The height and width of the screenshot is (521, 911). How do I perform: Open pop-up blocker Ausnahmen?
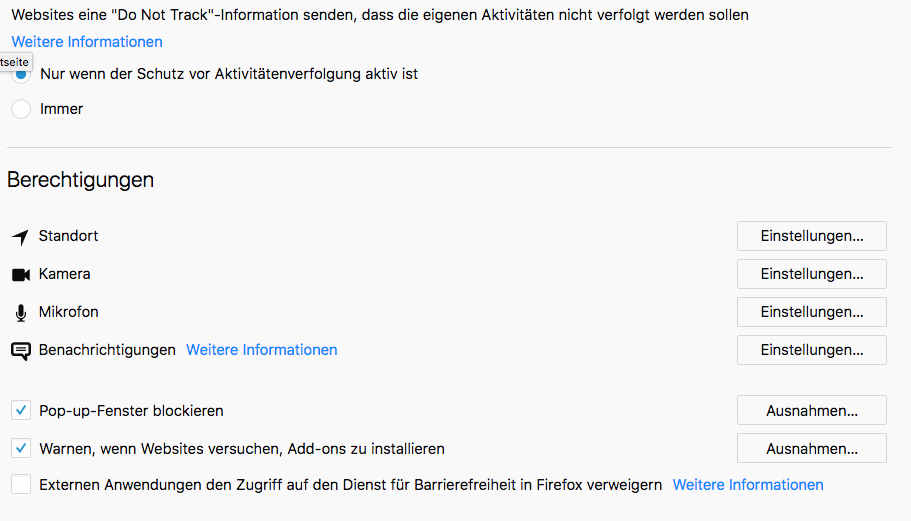811,410
